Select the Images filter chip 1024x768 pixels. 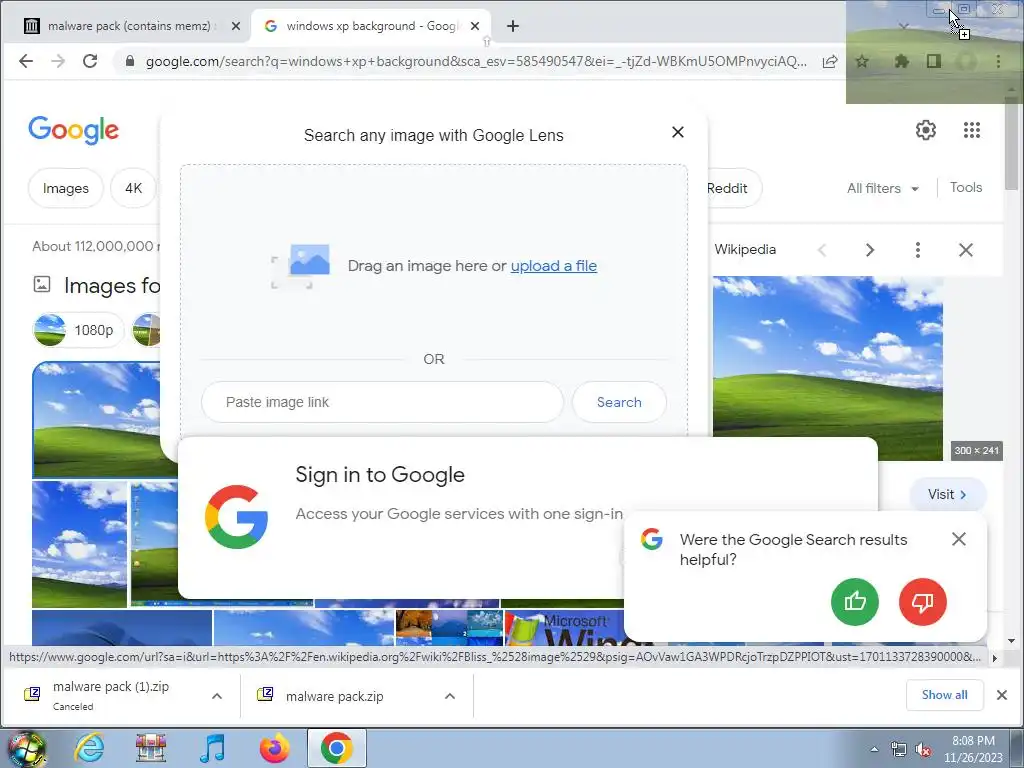pyautogui.click(x=65, y=188)
